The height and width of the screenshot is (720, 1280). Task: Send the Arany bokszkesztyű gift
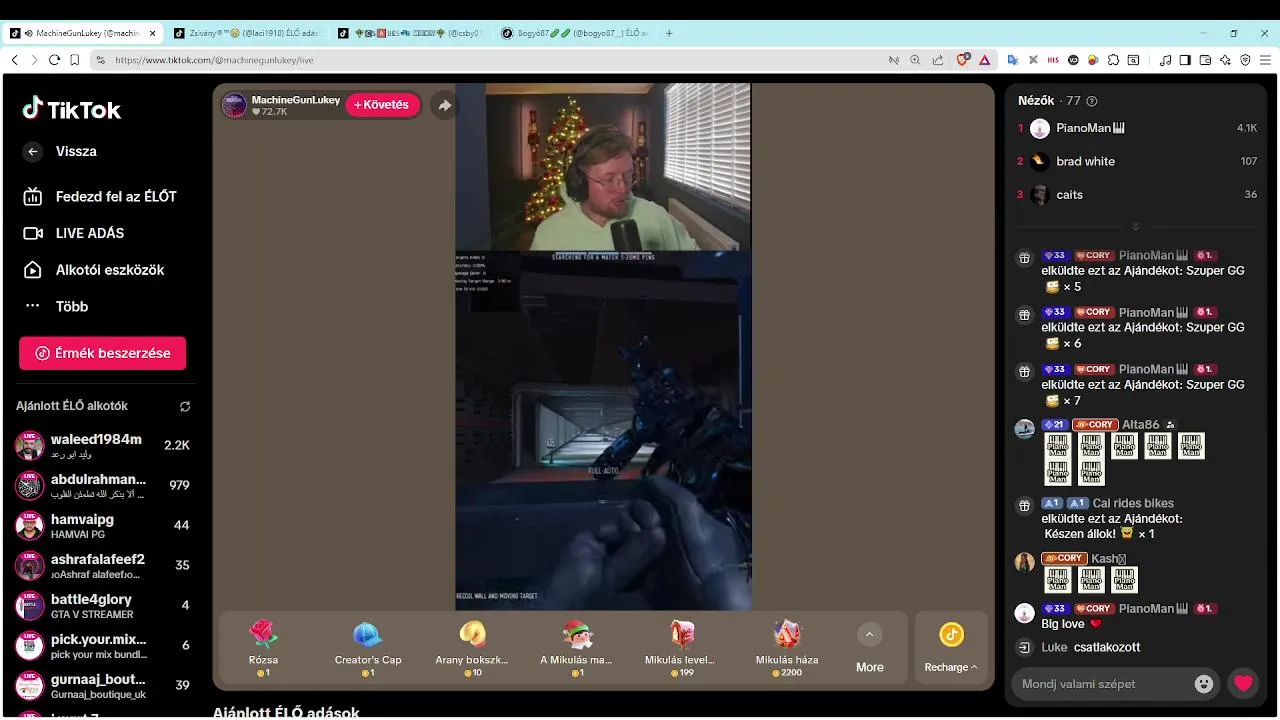(x=472, y=648)
